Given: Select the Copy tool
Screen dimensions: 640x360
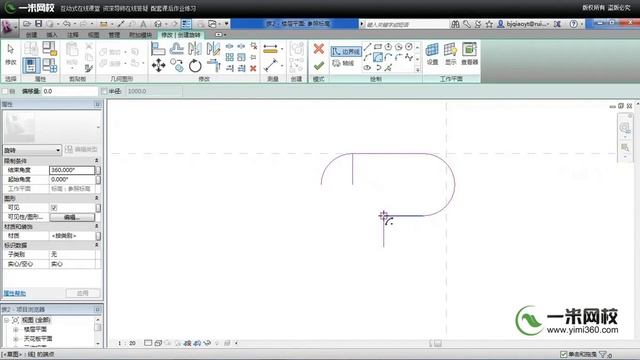Looking at the screenshot, I should click(x=177, y=65).
